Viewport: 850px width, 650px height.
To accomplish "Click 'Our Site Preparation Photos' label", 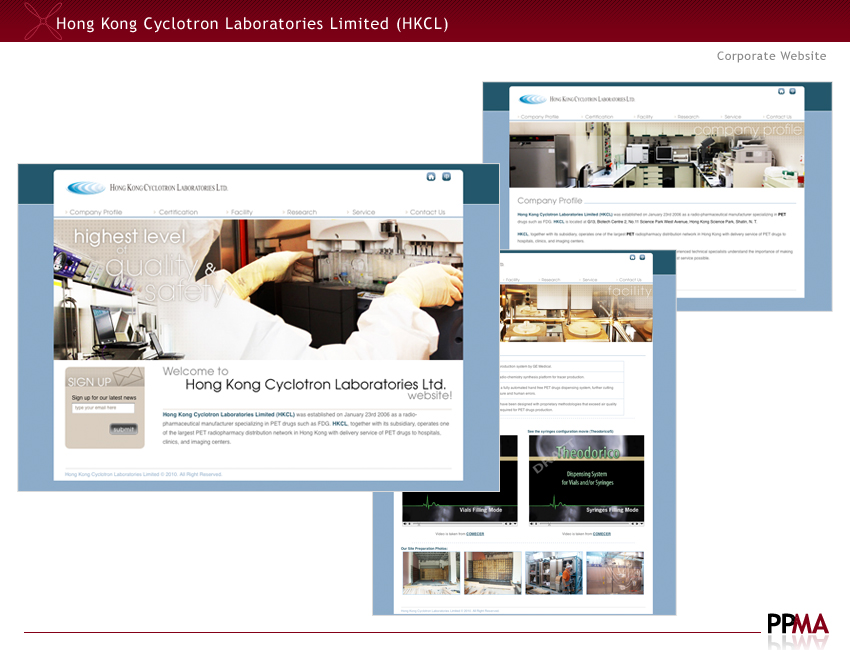I will coord(424,548).
